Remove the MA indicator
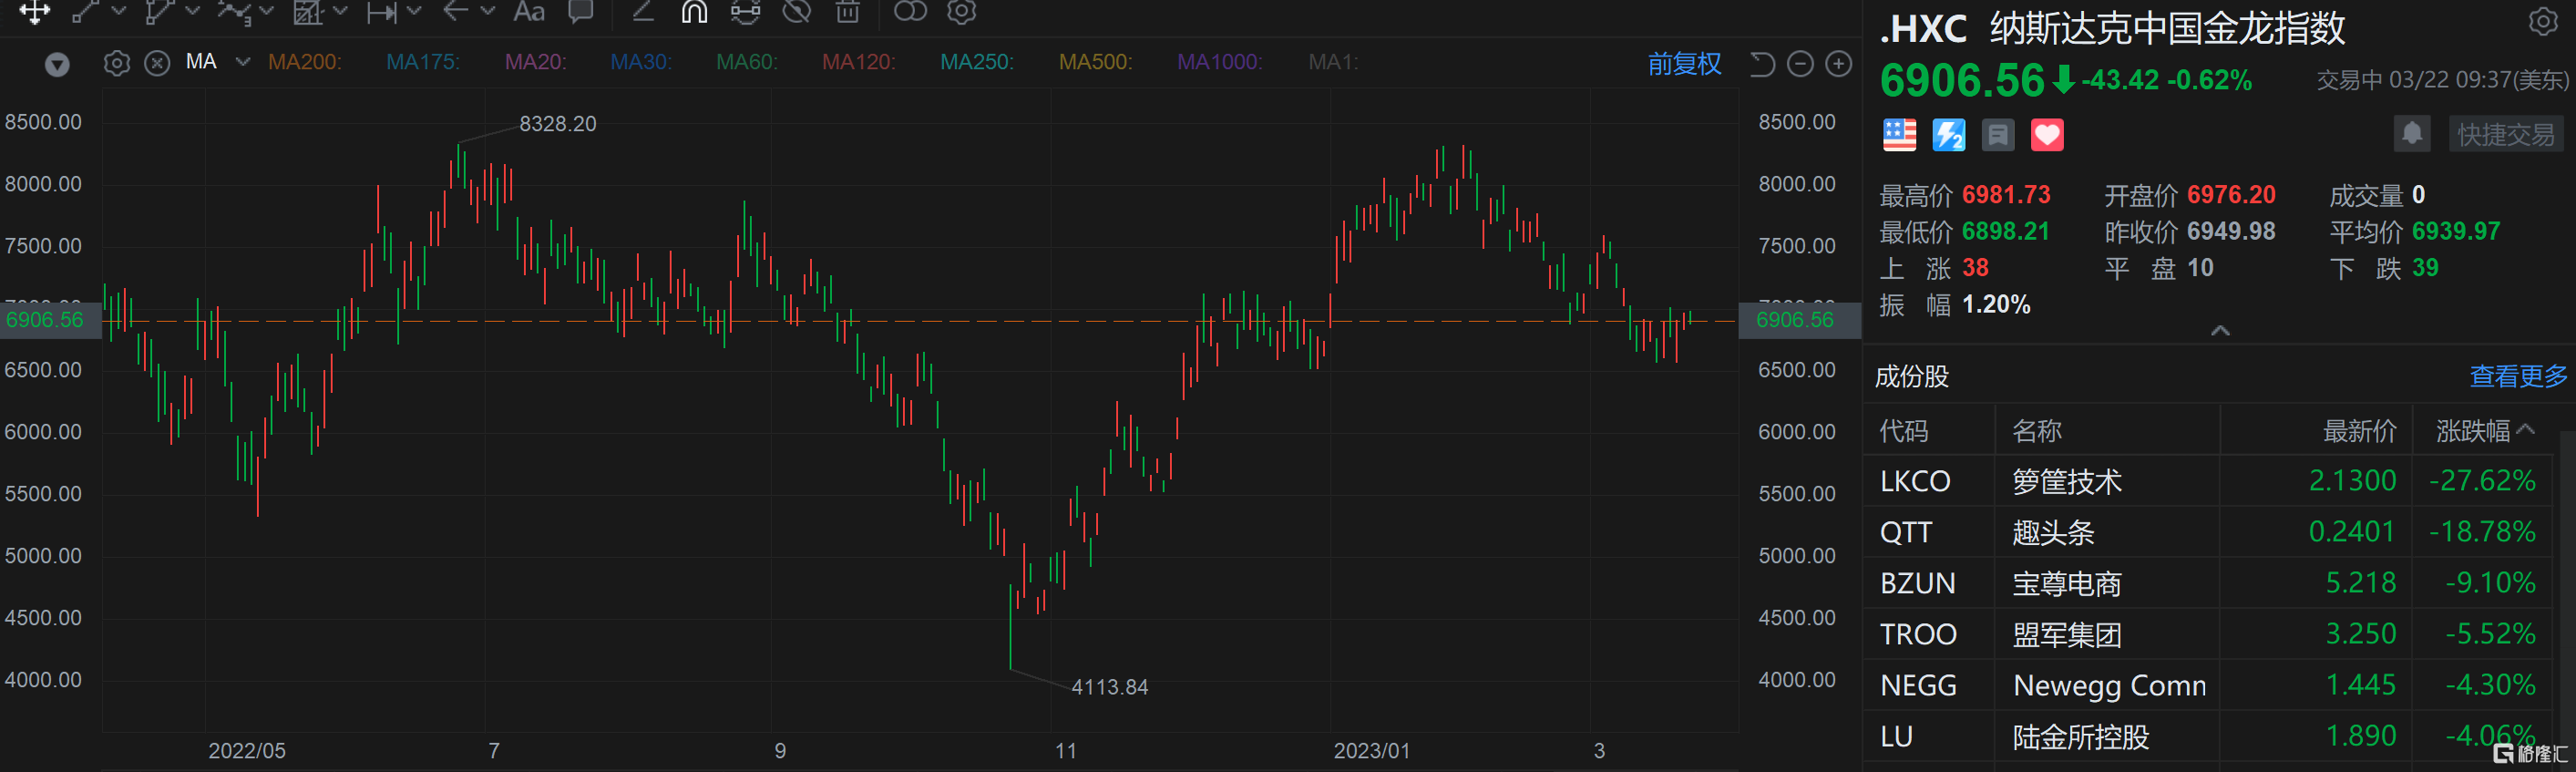 point(157,64)
